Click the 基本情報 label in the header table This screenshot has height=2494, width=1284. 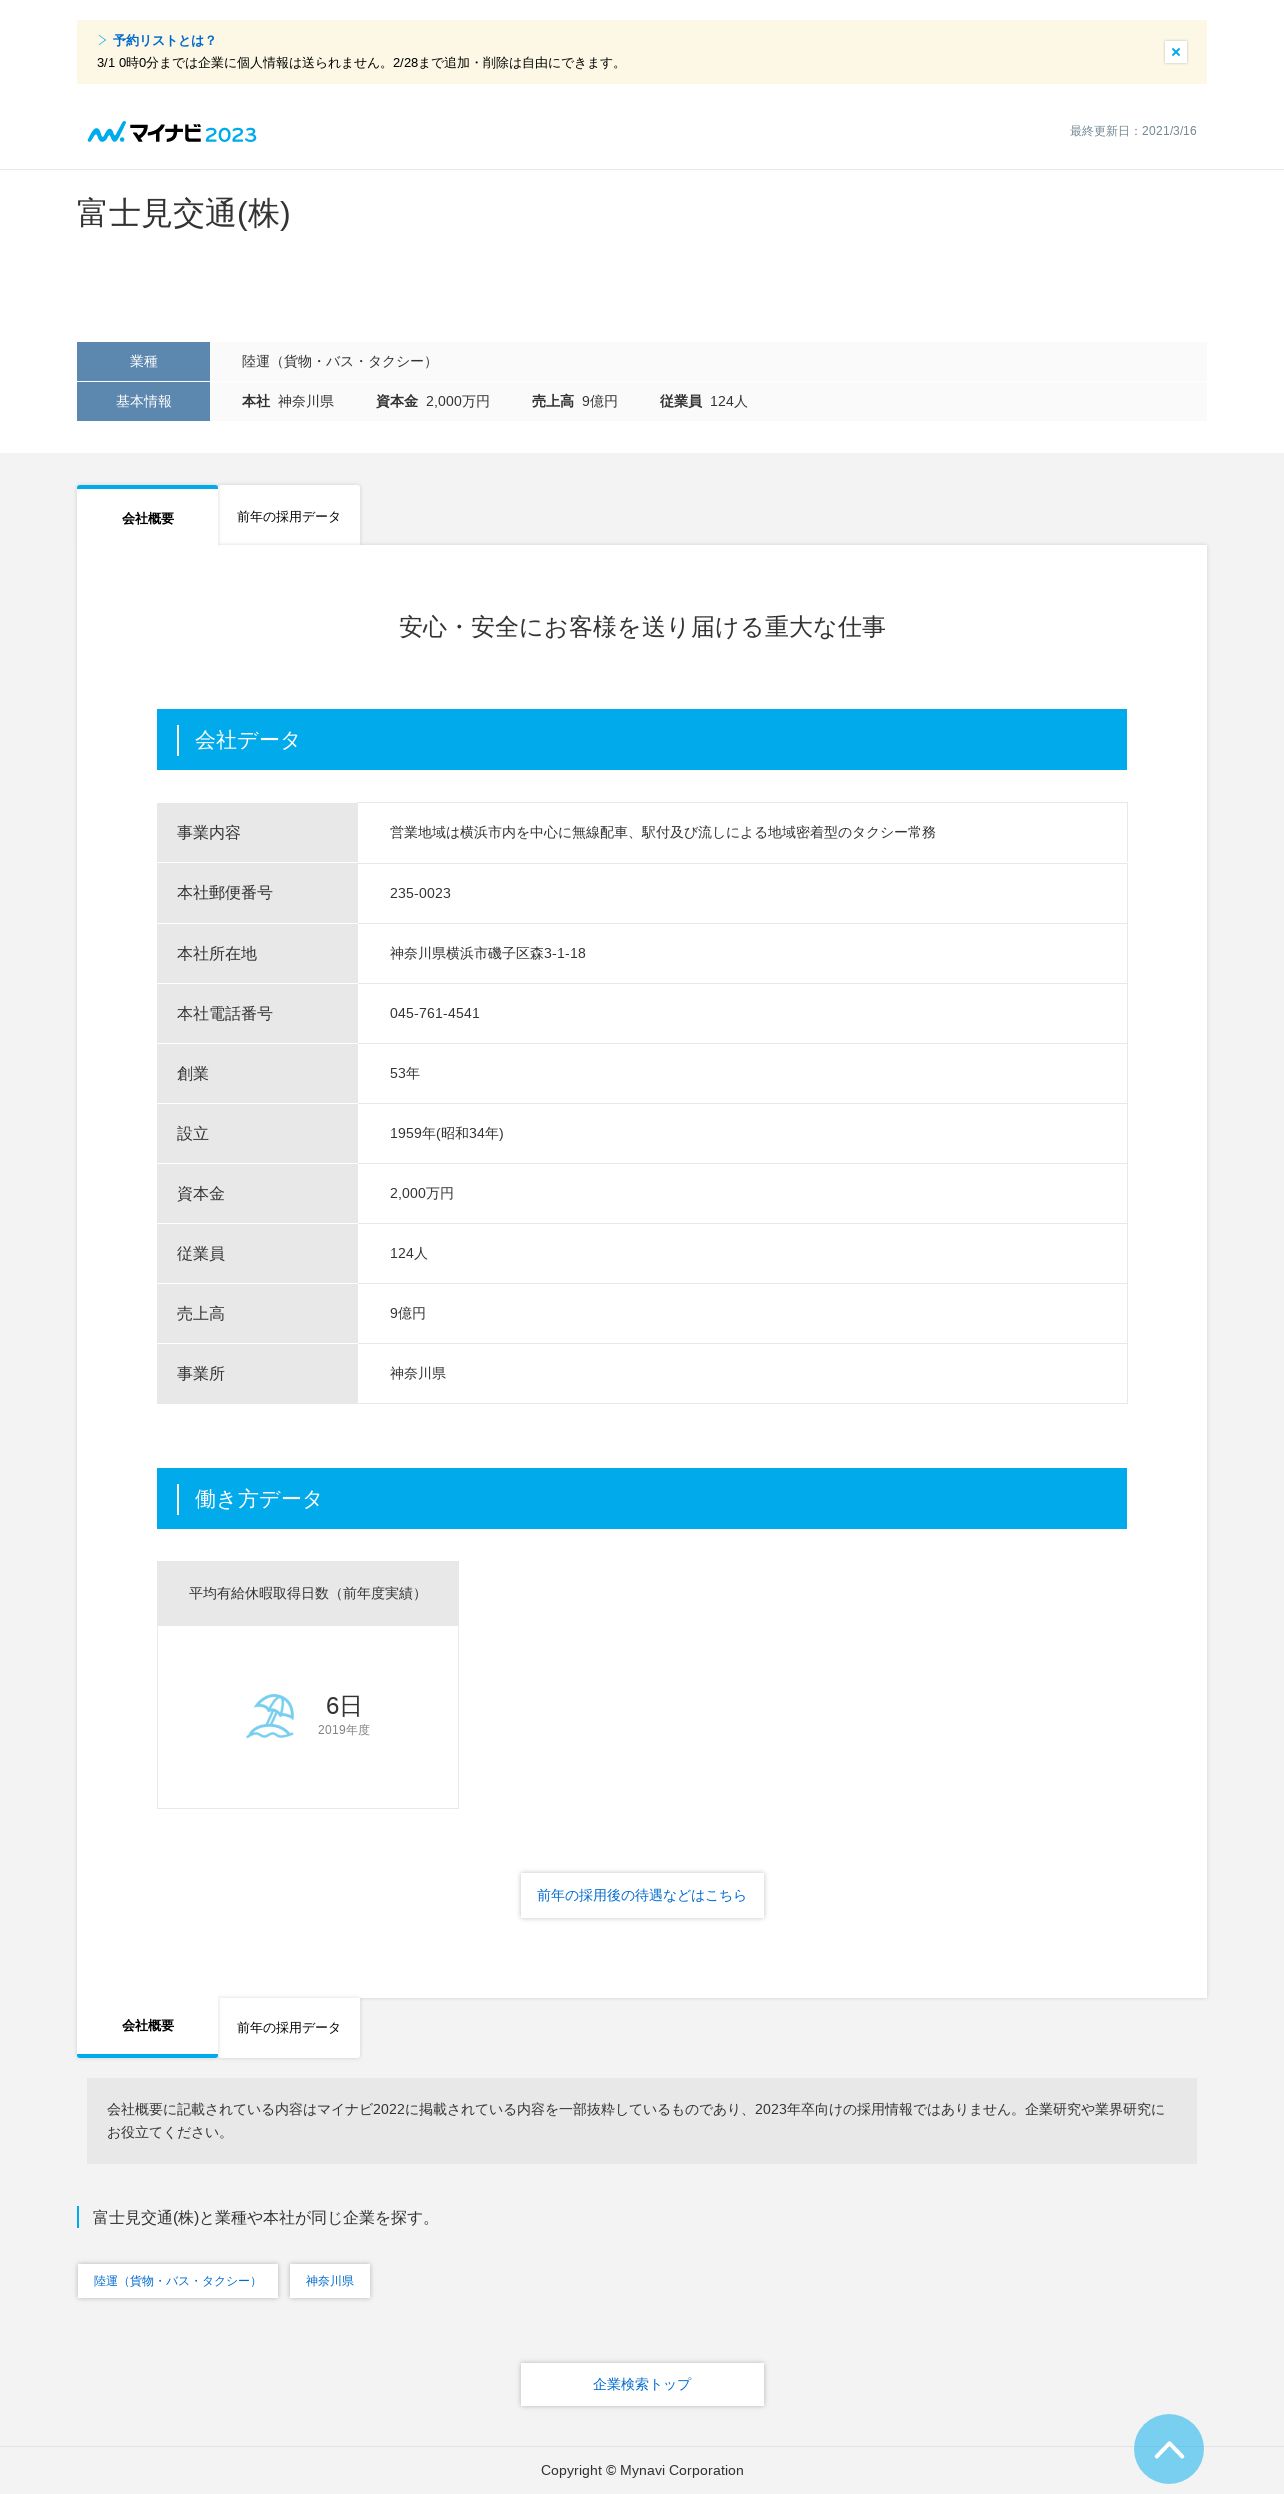point(143,401)
